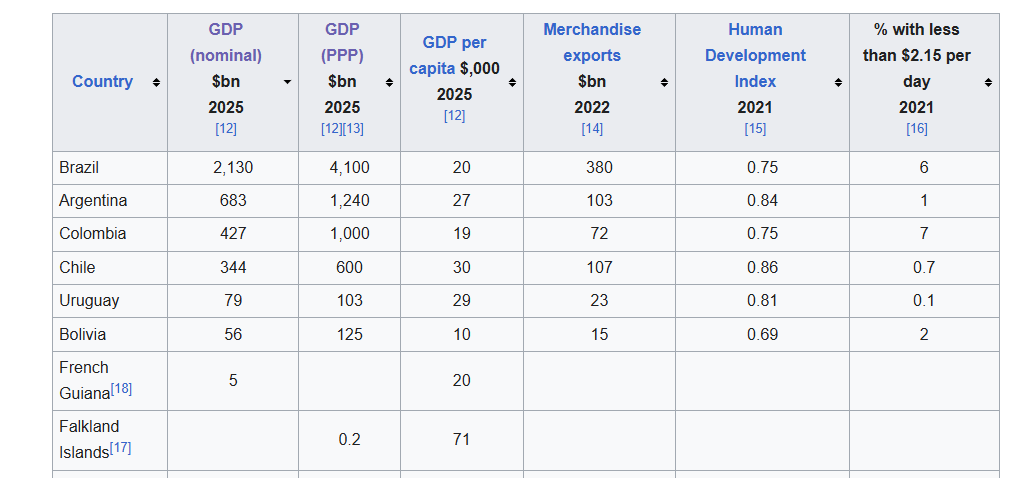Viewport: 1016px width, 478px height.
Task: Sort by % with less than $2.15 per day
Action: coord(988,82)
